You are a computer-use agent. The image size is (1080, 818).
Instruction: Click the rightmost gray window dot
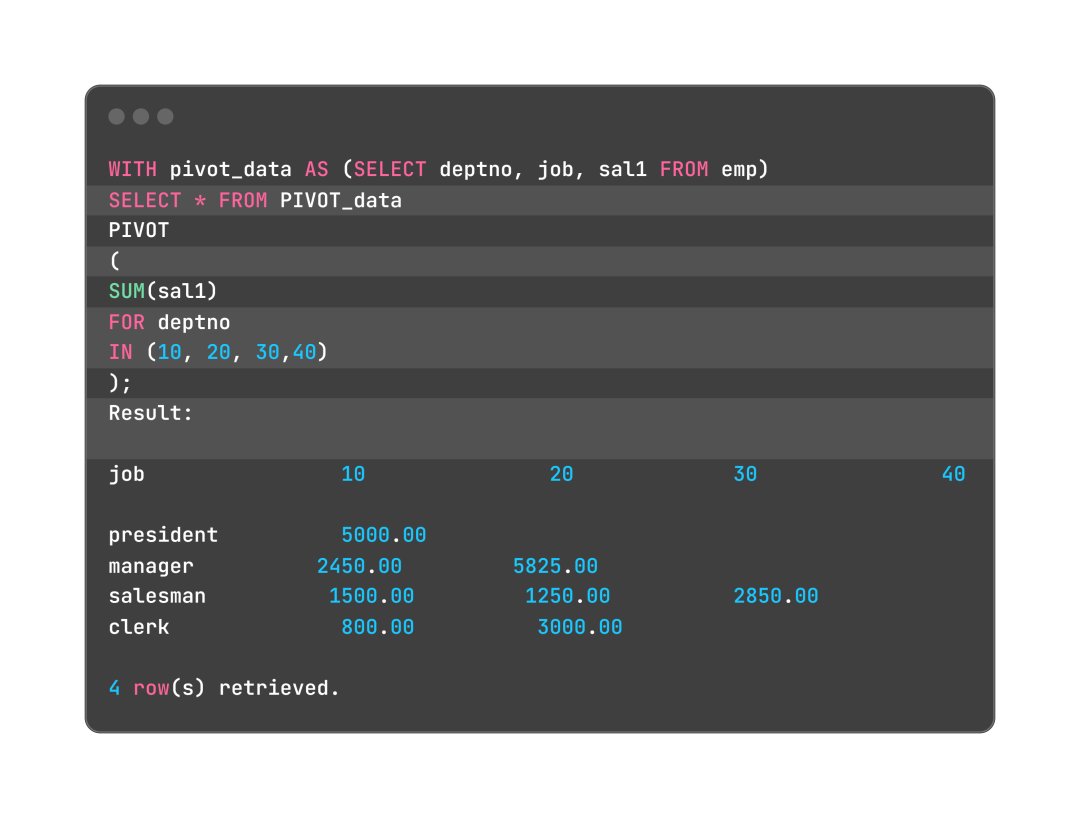[x=165, y=116]
